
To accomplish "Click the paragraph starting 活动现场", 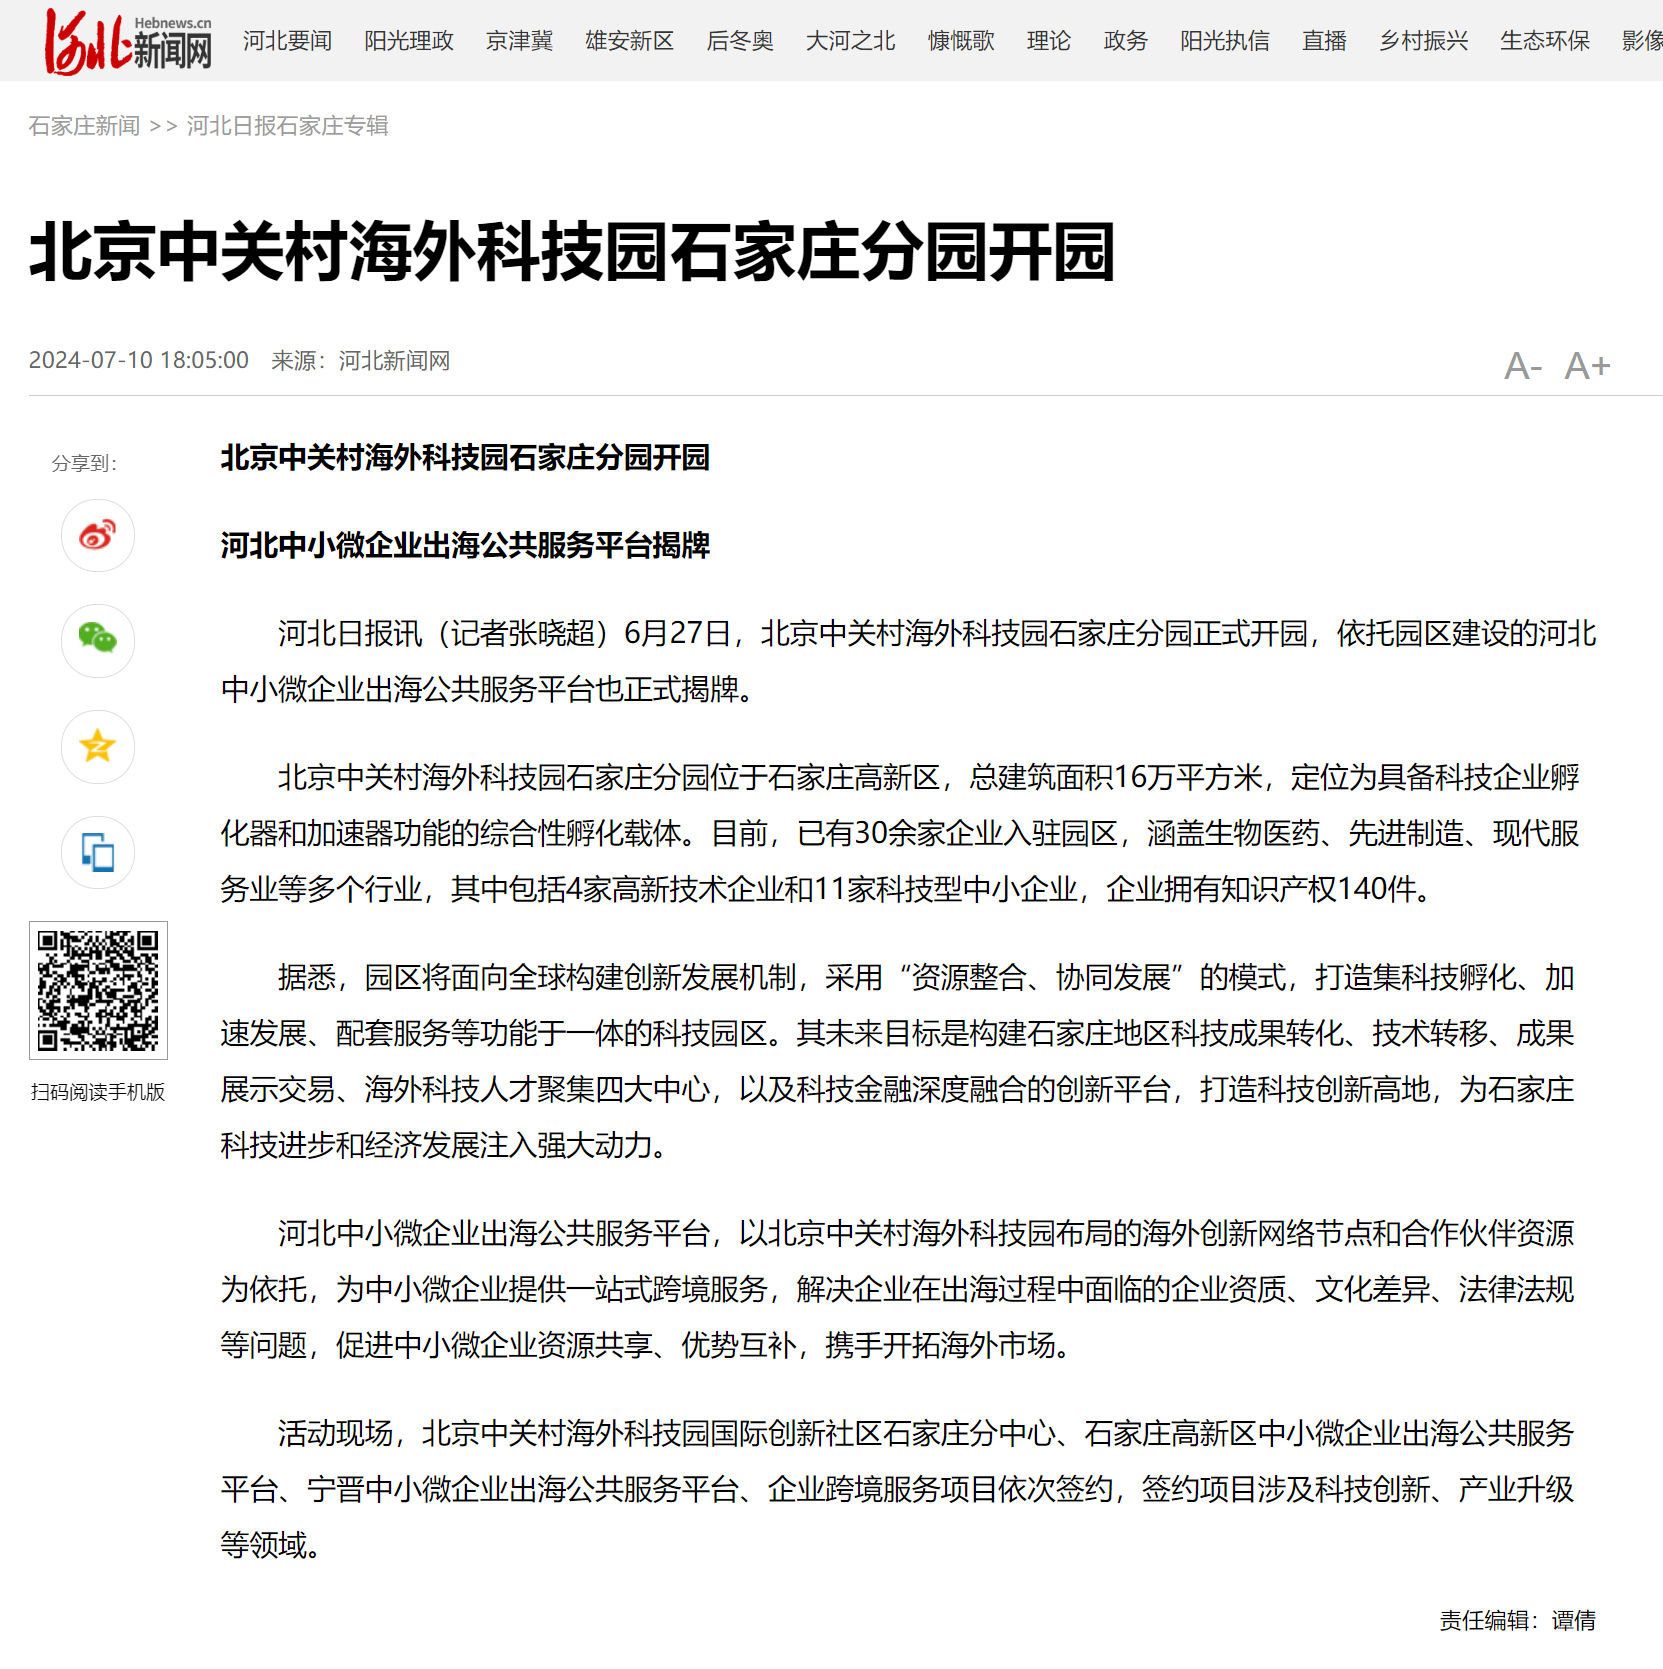I will tap(898, 1489).
